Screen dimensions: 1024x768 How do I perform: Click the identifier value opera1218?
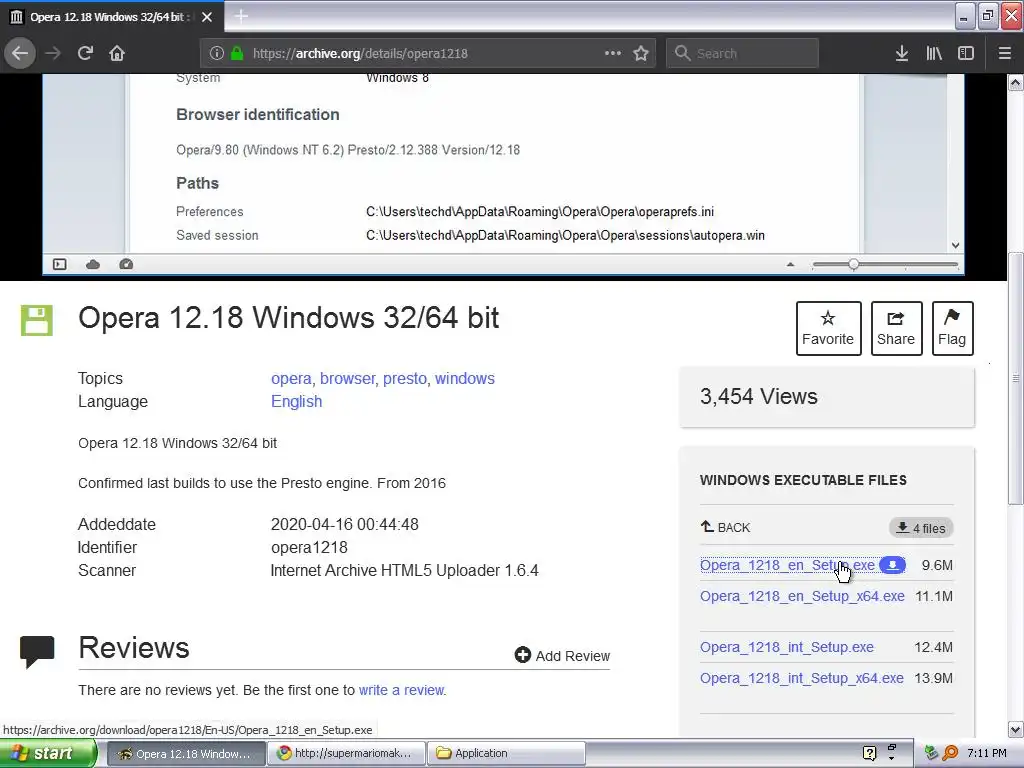(x=310, y=548)
